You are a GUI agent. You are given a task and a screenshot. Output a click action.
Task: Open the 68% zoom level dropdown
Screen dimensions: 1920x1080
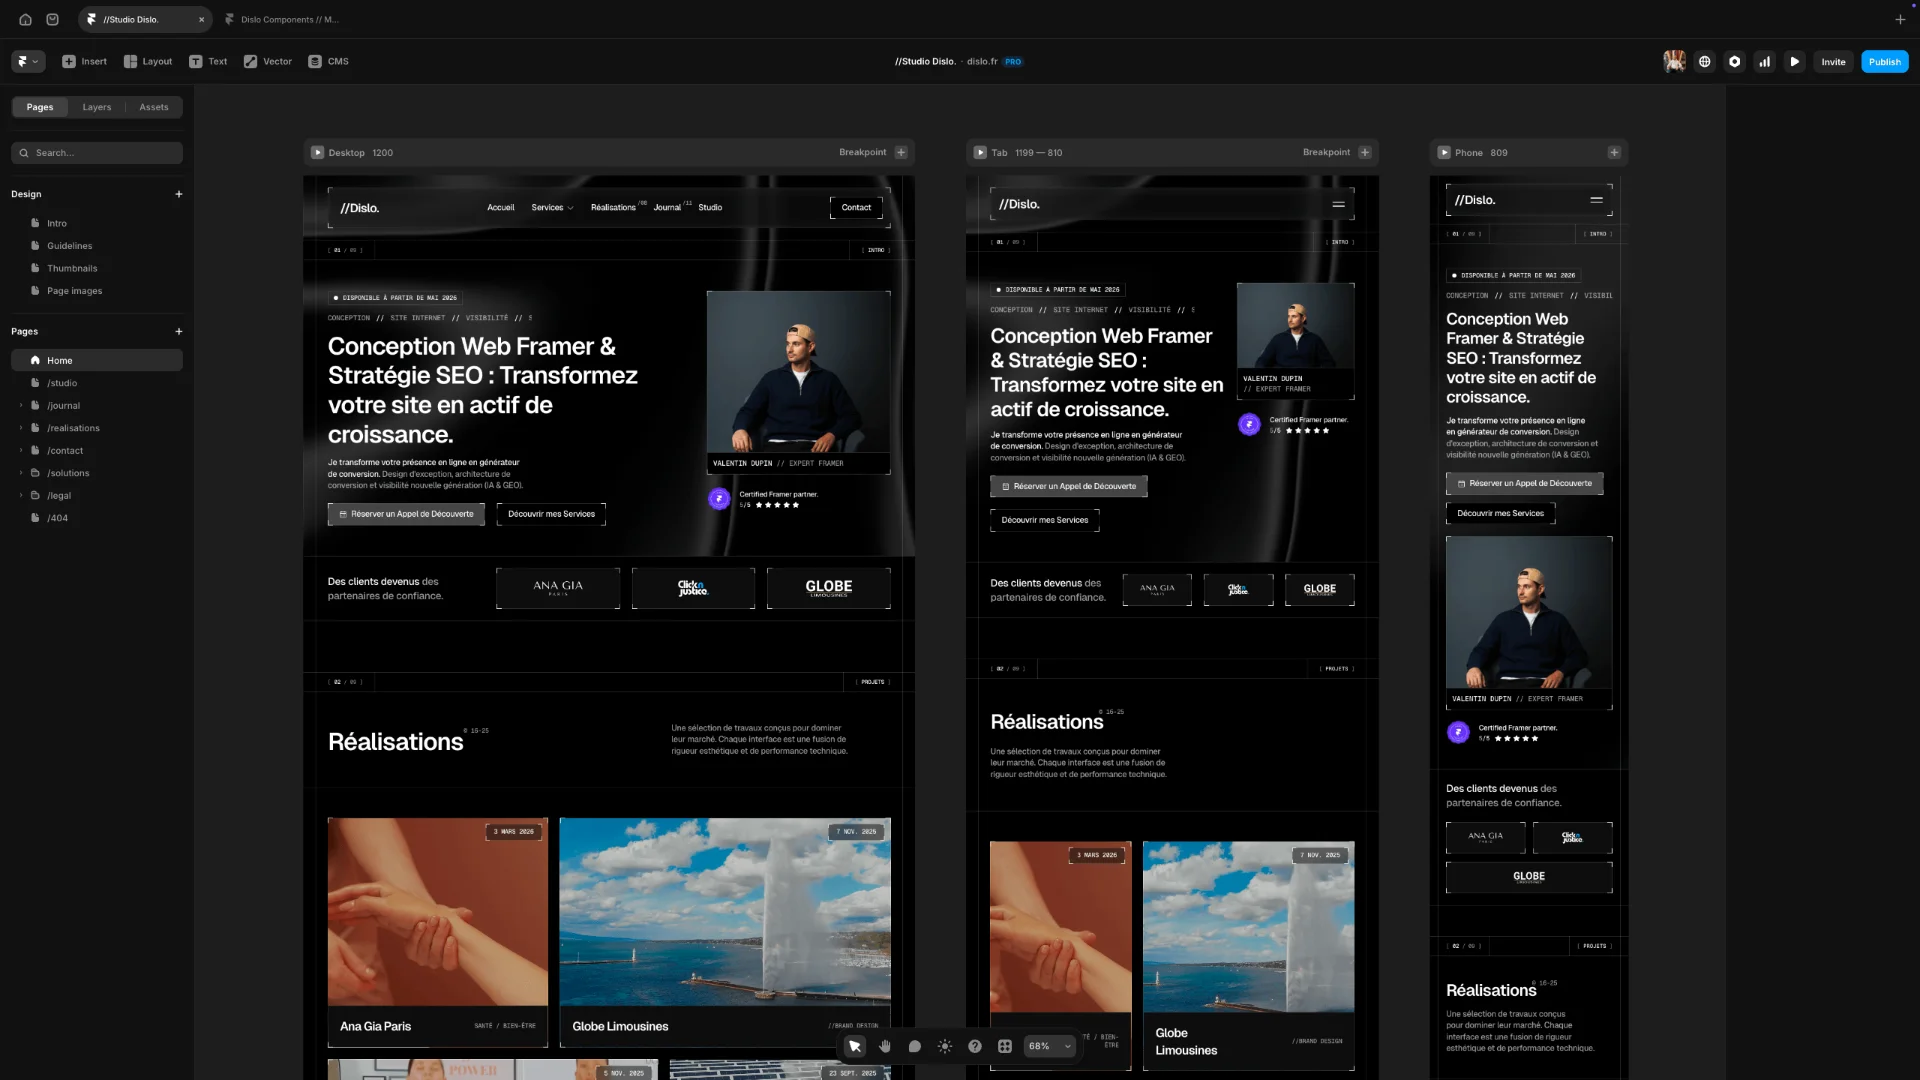pos(1048,1046)
